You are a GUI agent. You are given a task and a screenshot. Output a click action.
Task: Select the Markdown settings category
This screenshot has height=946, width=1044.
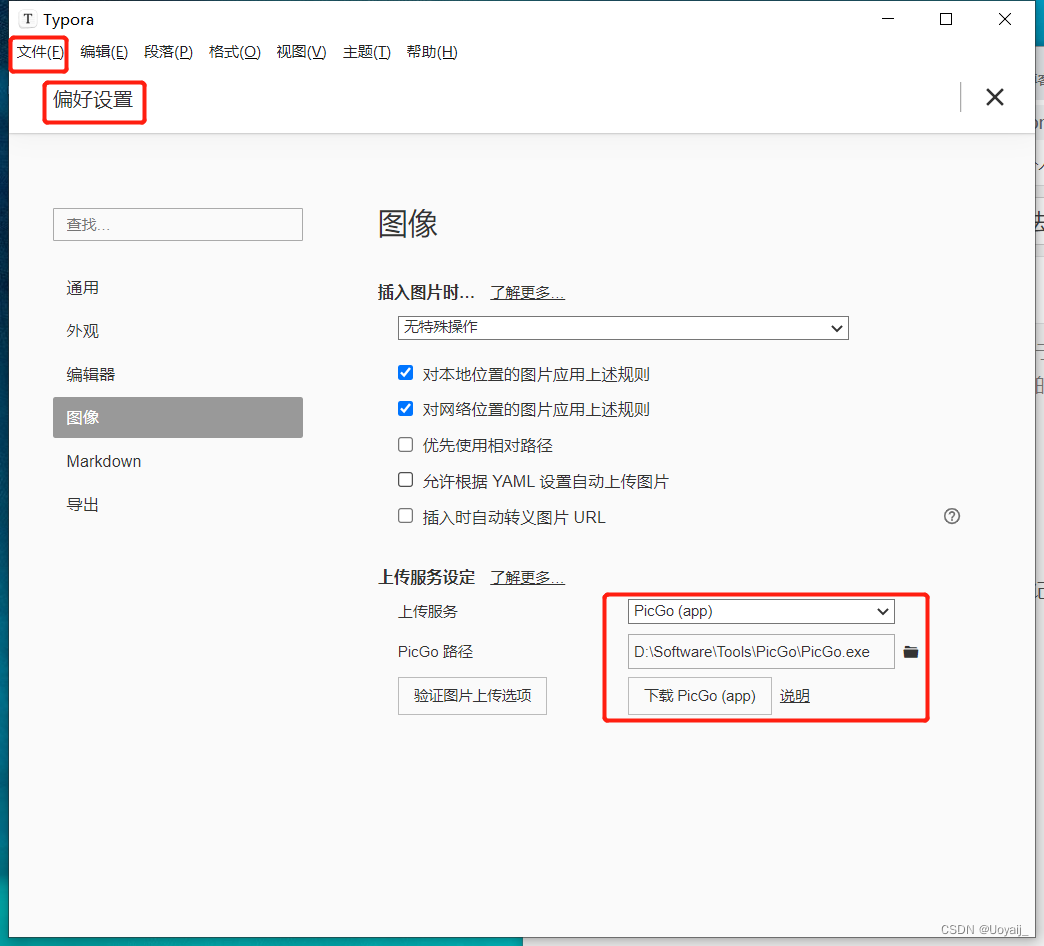(178, 461)
